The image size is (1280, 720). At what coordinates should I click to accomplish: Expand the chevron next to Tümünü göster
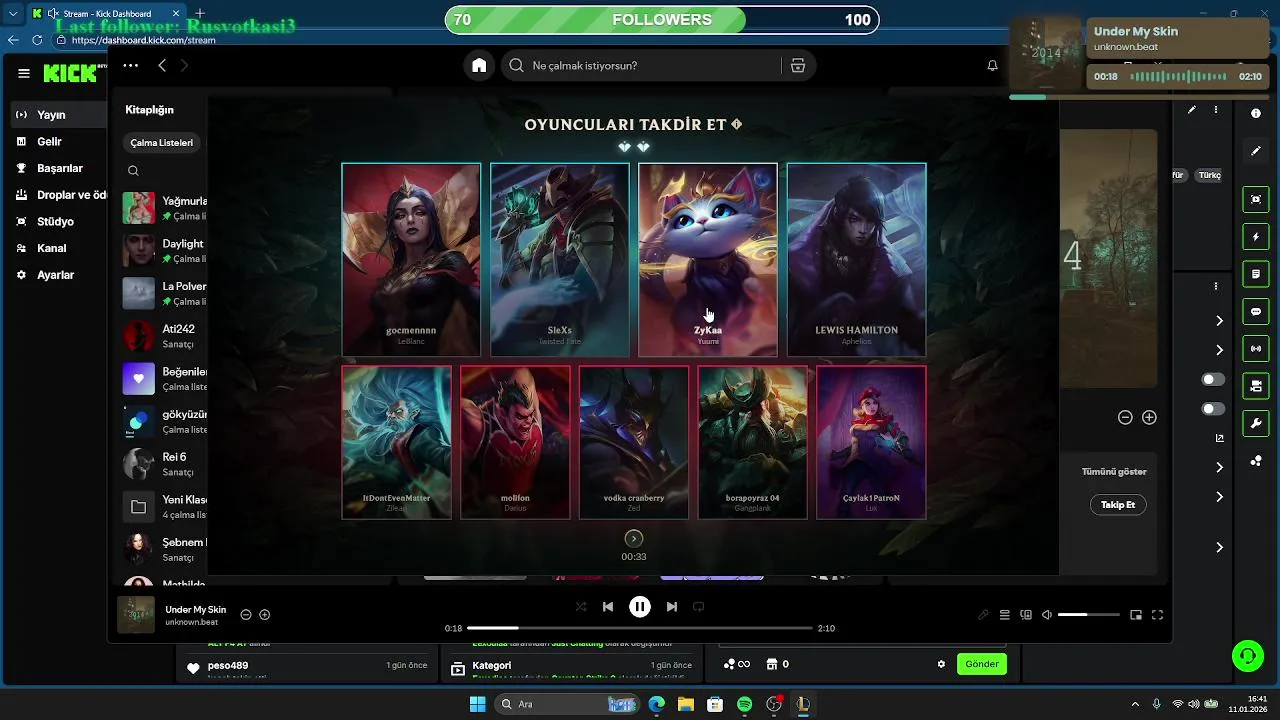point(1219,467)
